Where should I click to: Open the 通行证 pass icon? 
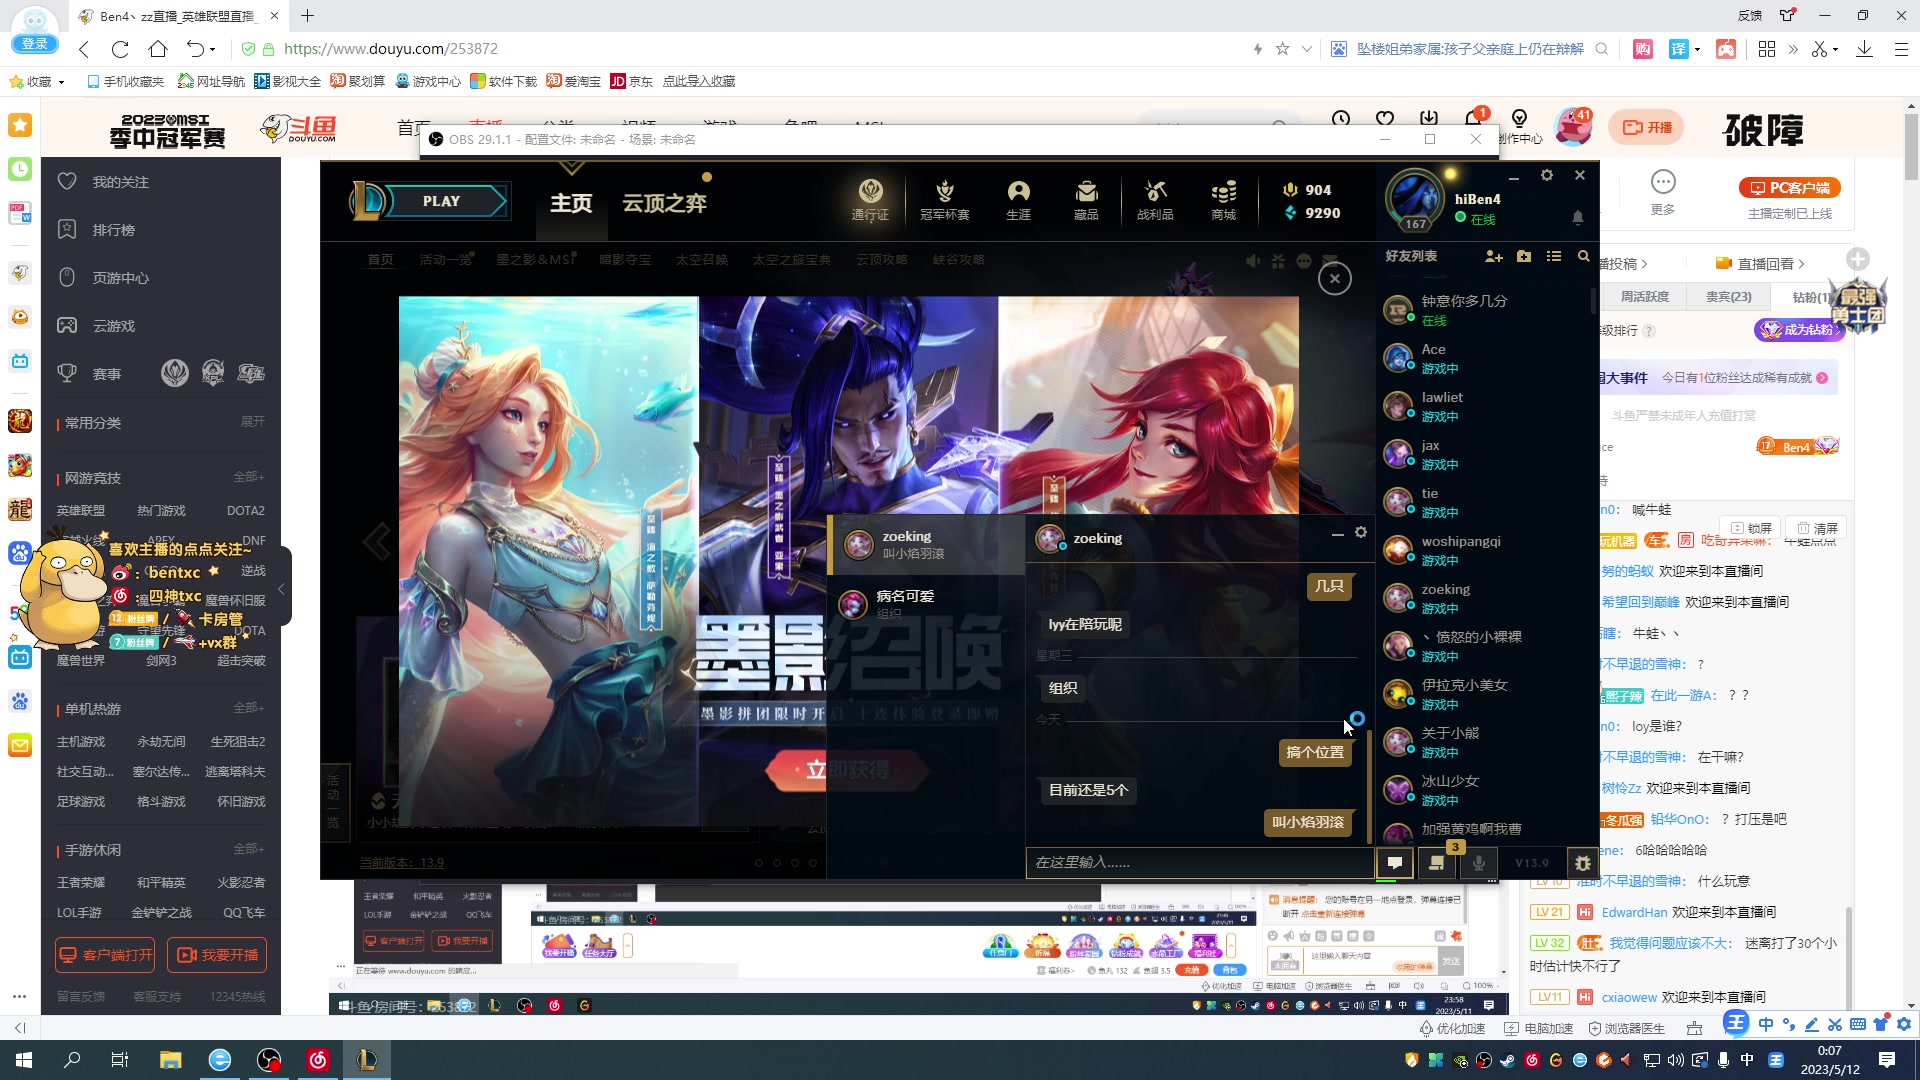click(x=870, y=200)
